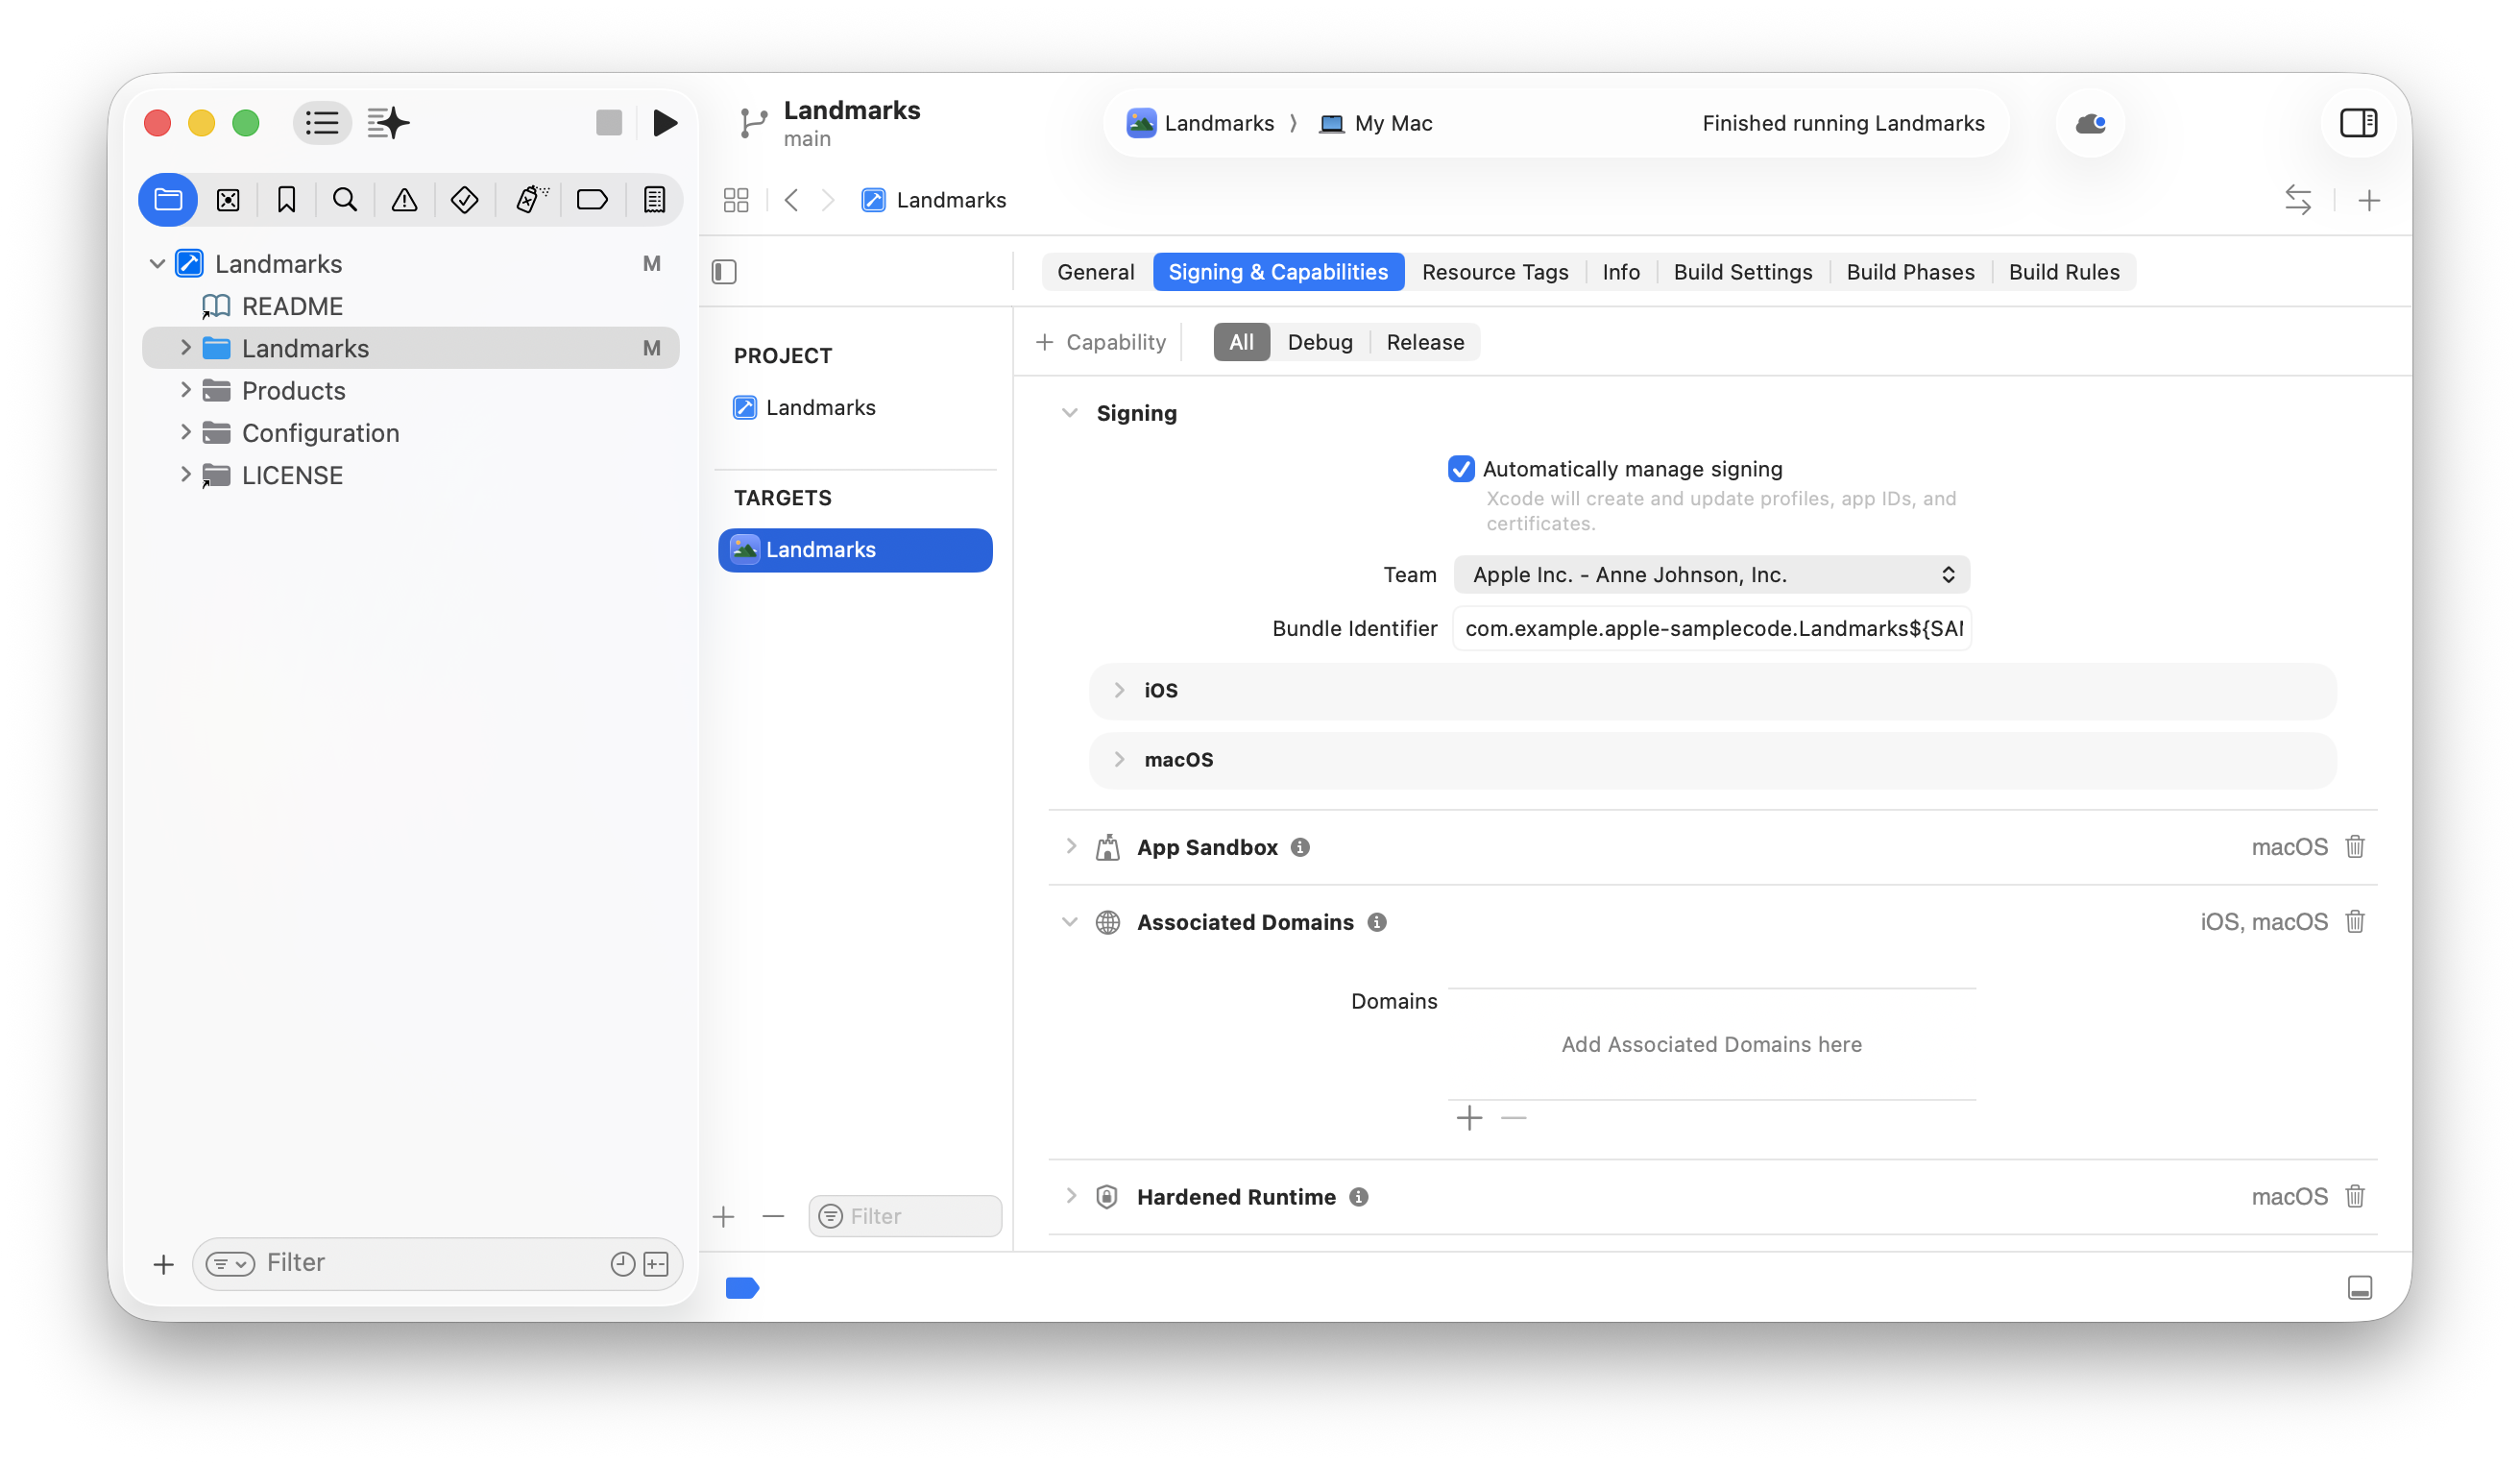Switch to the Resource Tags tab

pos(1494,272)
